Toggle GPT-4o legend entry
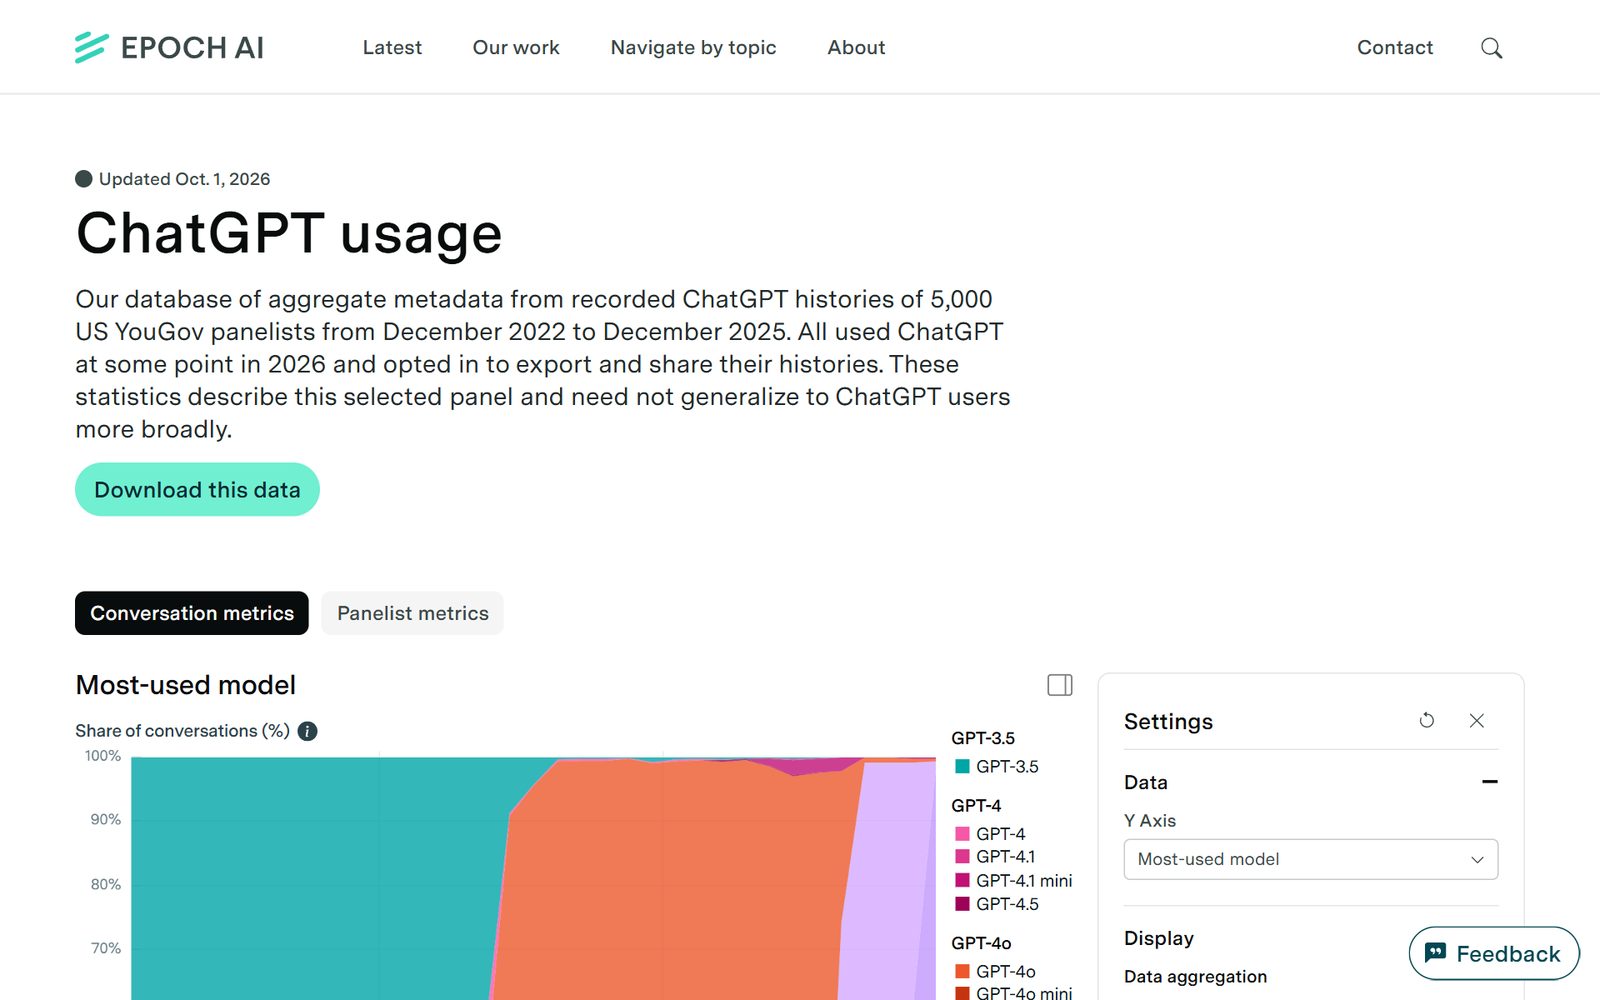Image resolution: width=1600 pixels, height=1000 pixels. [x=995, y=971]
